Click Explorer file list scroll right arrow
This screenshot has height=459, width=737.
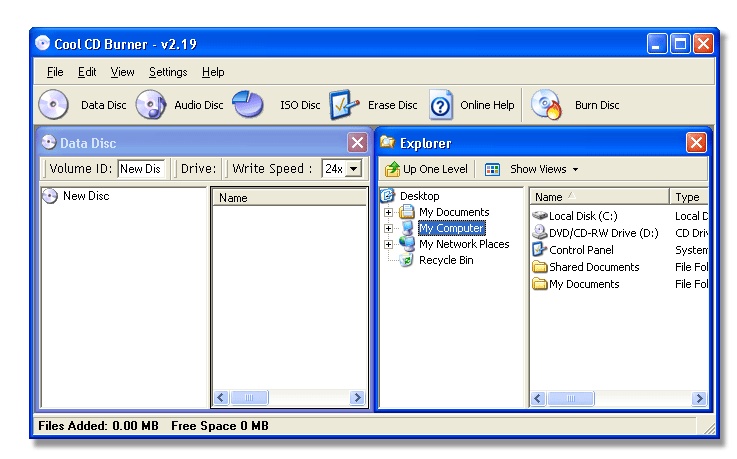[699, 398]
